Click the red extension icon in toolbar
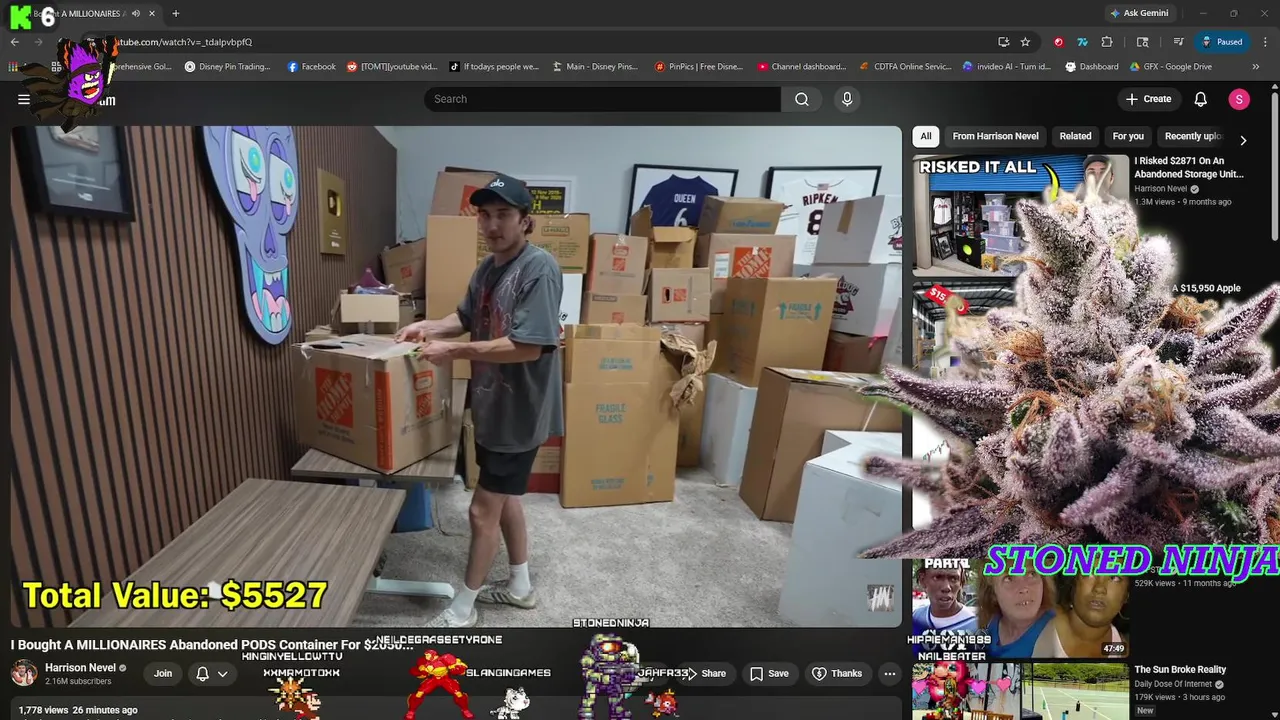 click(1058, 42)
